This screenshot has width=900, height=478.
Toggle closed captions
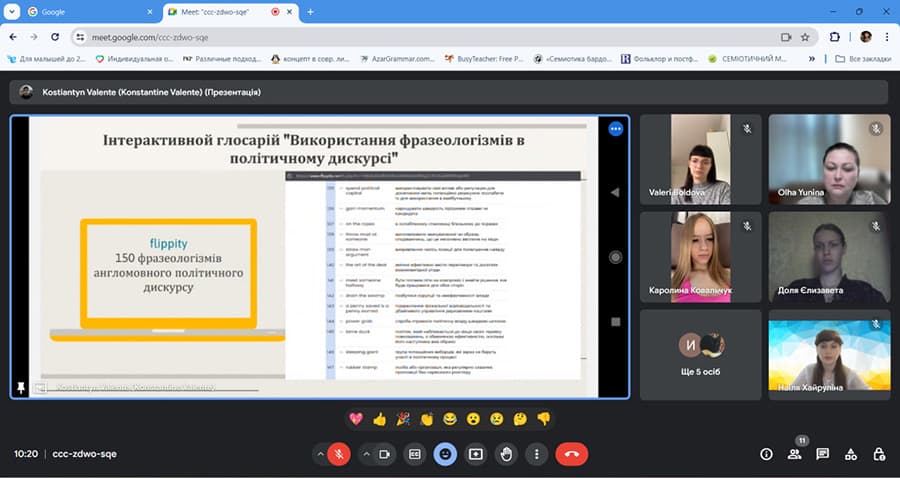[415, 453]
